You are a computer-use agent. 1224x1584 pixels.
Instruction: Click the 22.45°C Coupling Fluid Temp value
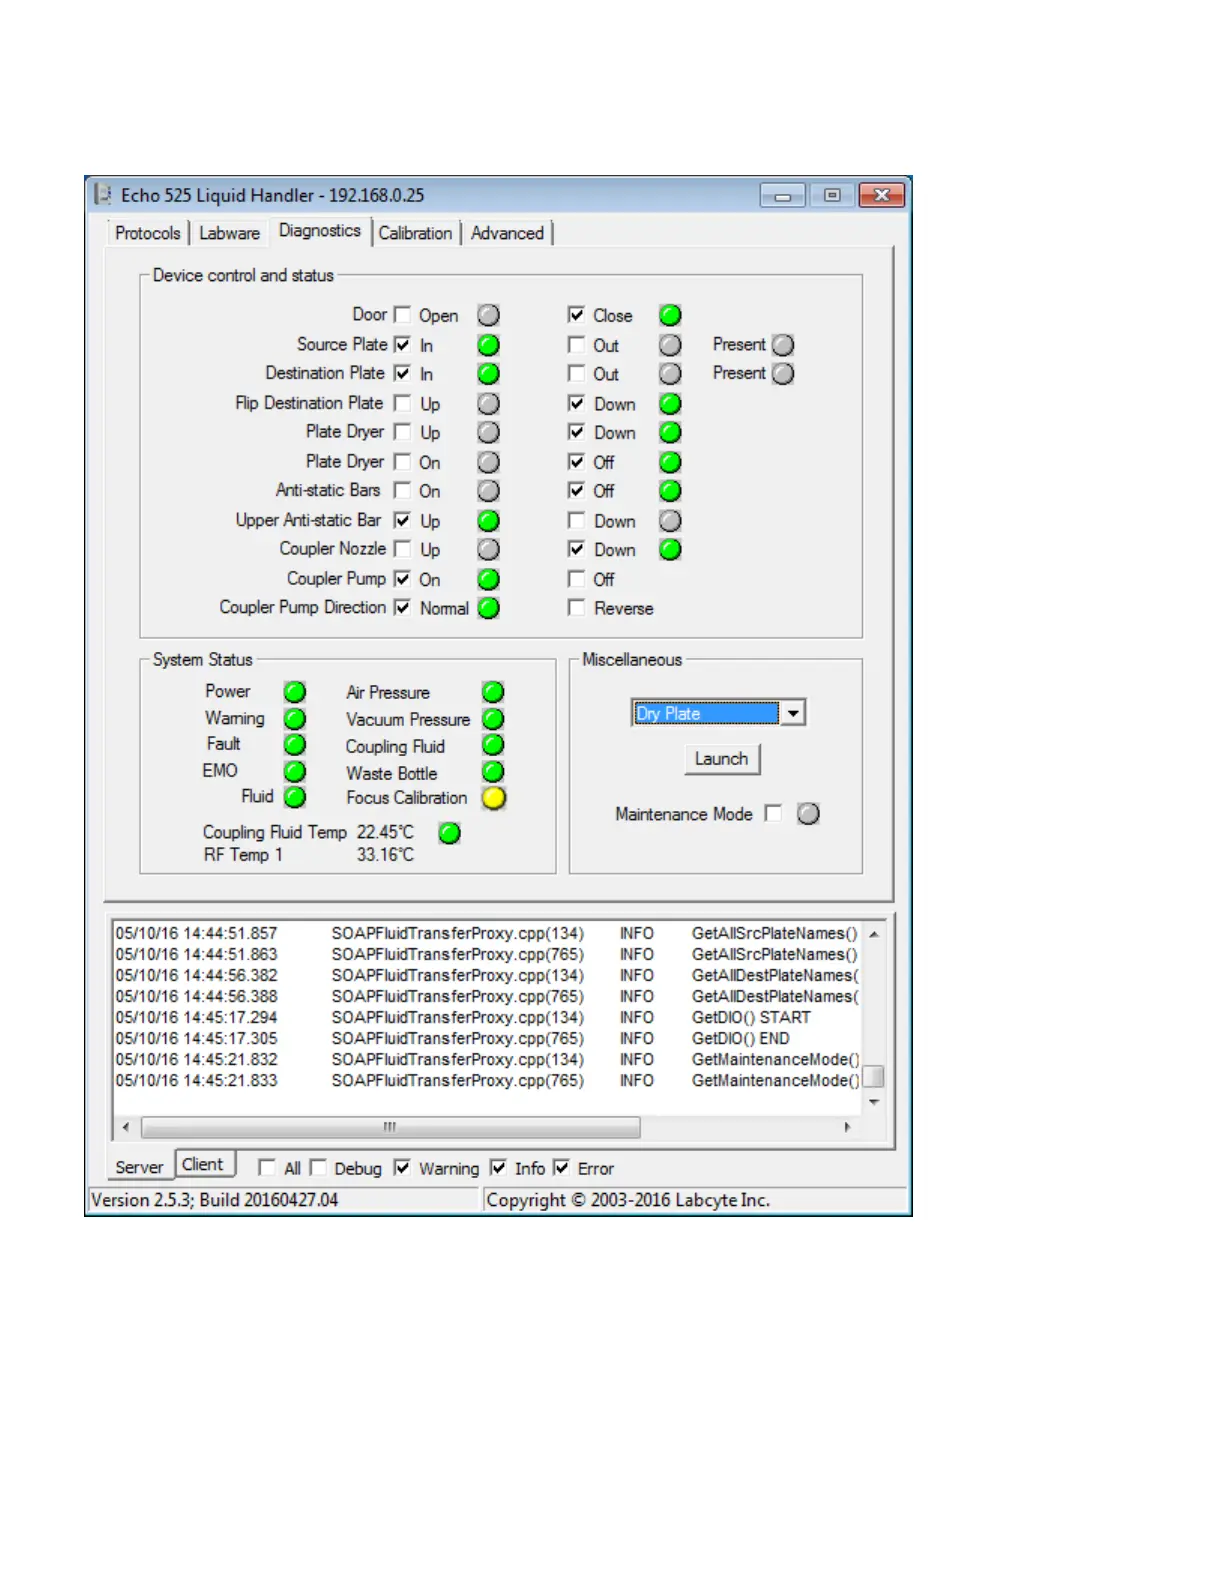pyautogui.click(x=385, y=832)
